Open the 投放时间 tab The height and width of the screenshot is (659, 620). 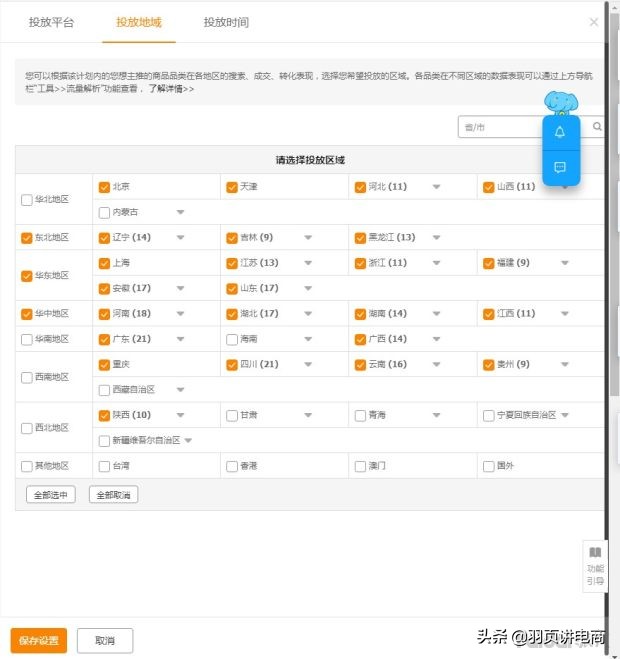pos(226,22)
